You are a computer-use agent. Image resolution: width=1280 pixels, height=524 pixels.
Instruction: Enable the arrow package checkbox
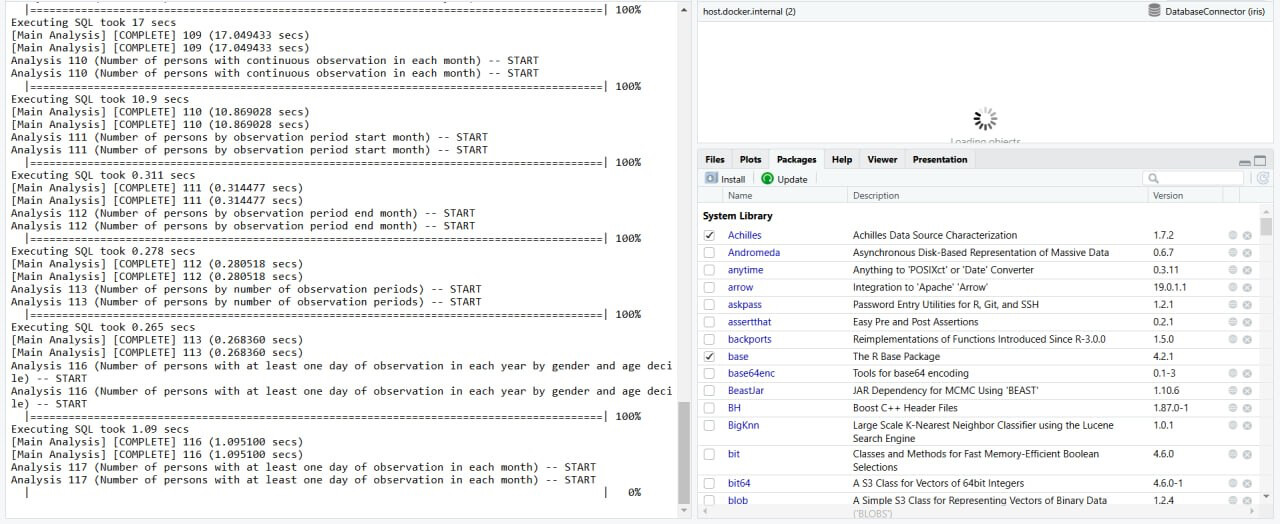709,287
